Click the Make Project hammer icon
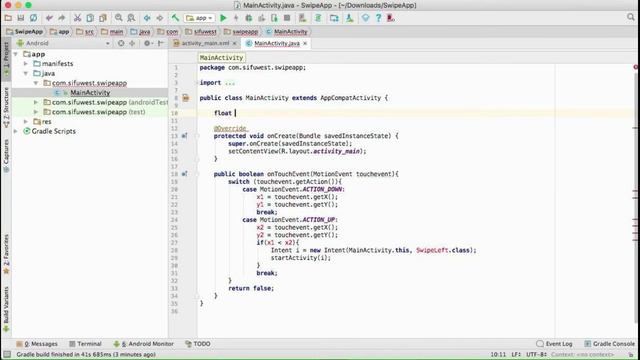This screenshot has height=360, width=640. pos(175,18)
